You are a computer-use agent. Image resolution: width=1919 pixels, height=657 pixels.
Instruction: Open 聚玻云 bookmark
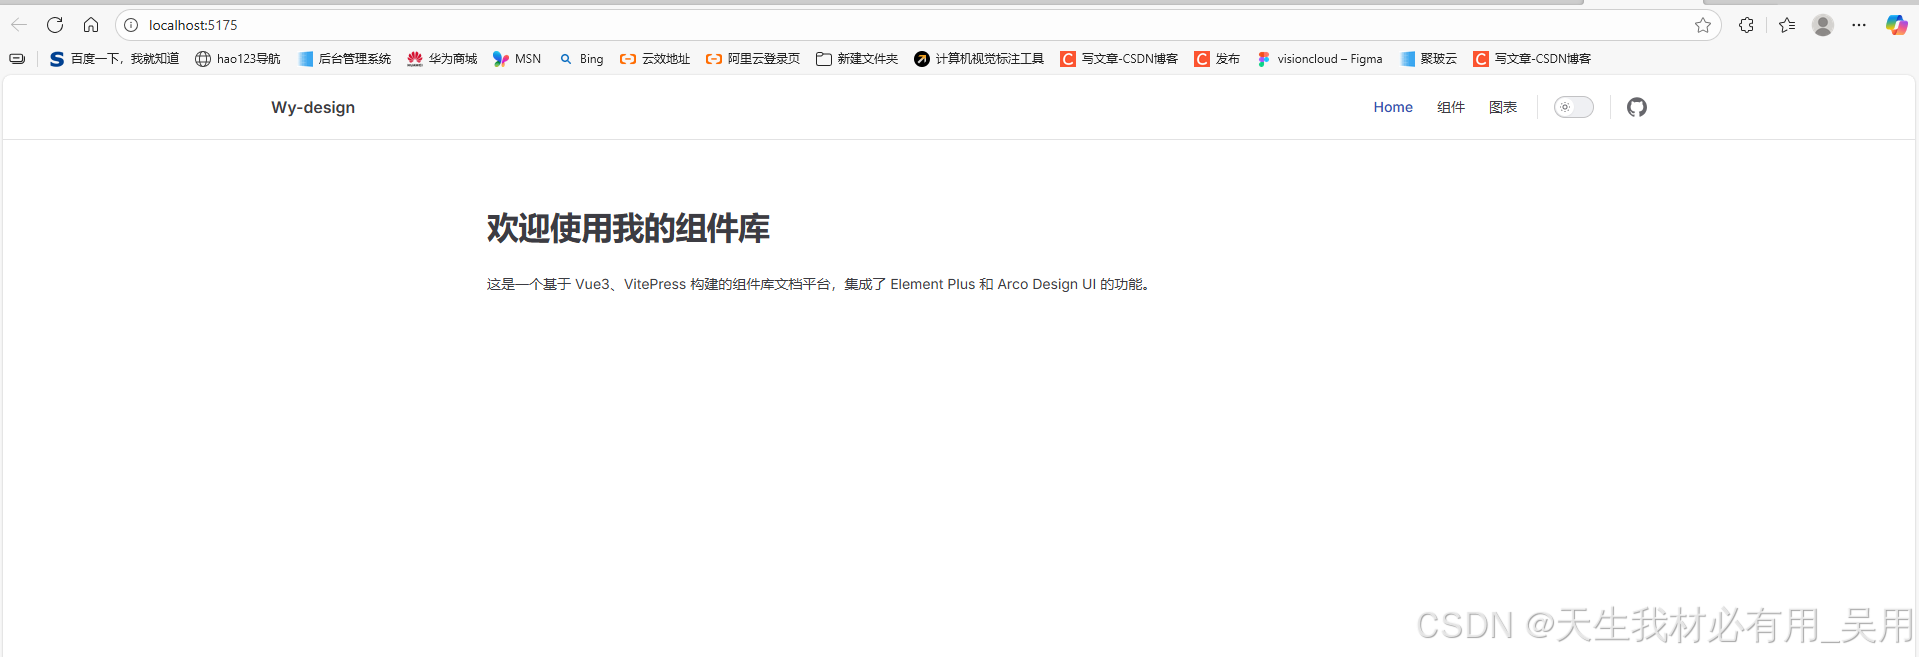[x=1428, y=59]
